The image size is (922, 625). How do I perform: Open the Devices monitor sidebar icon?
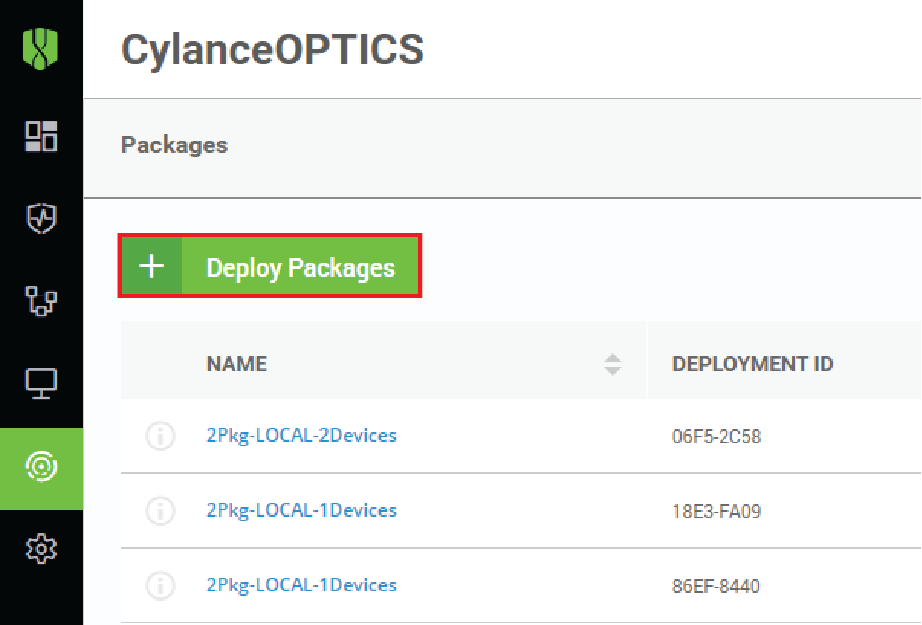pyautogui.click(x=41, y=383)
